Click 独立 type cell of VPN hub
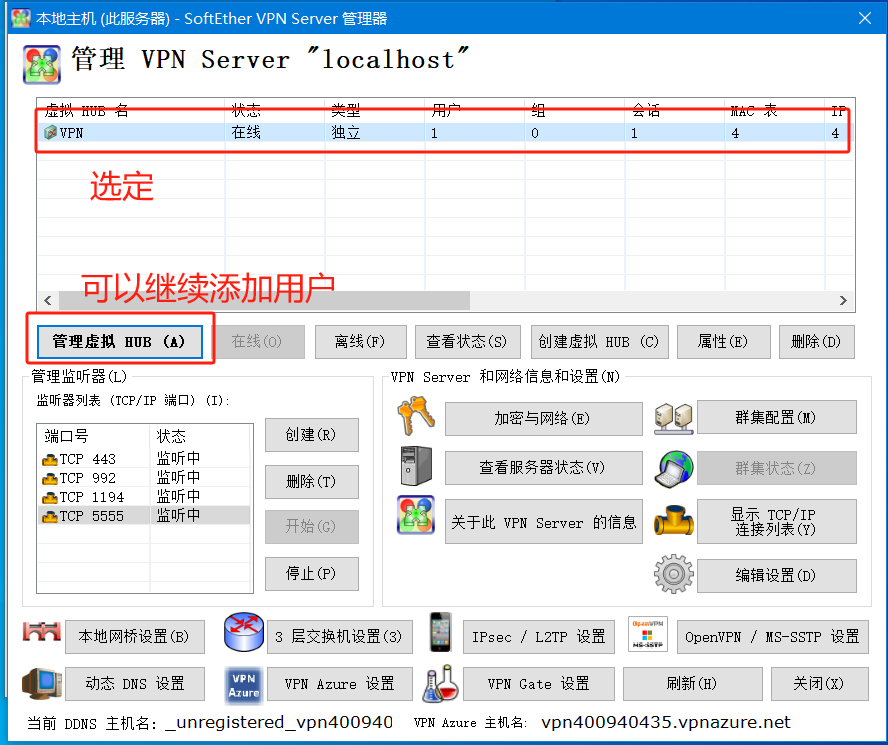This screenshot has width=888, height=745. tap(346, 133)
